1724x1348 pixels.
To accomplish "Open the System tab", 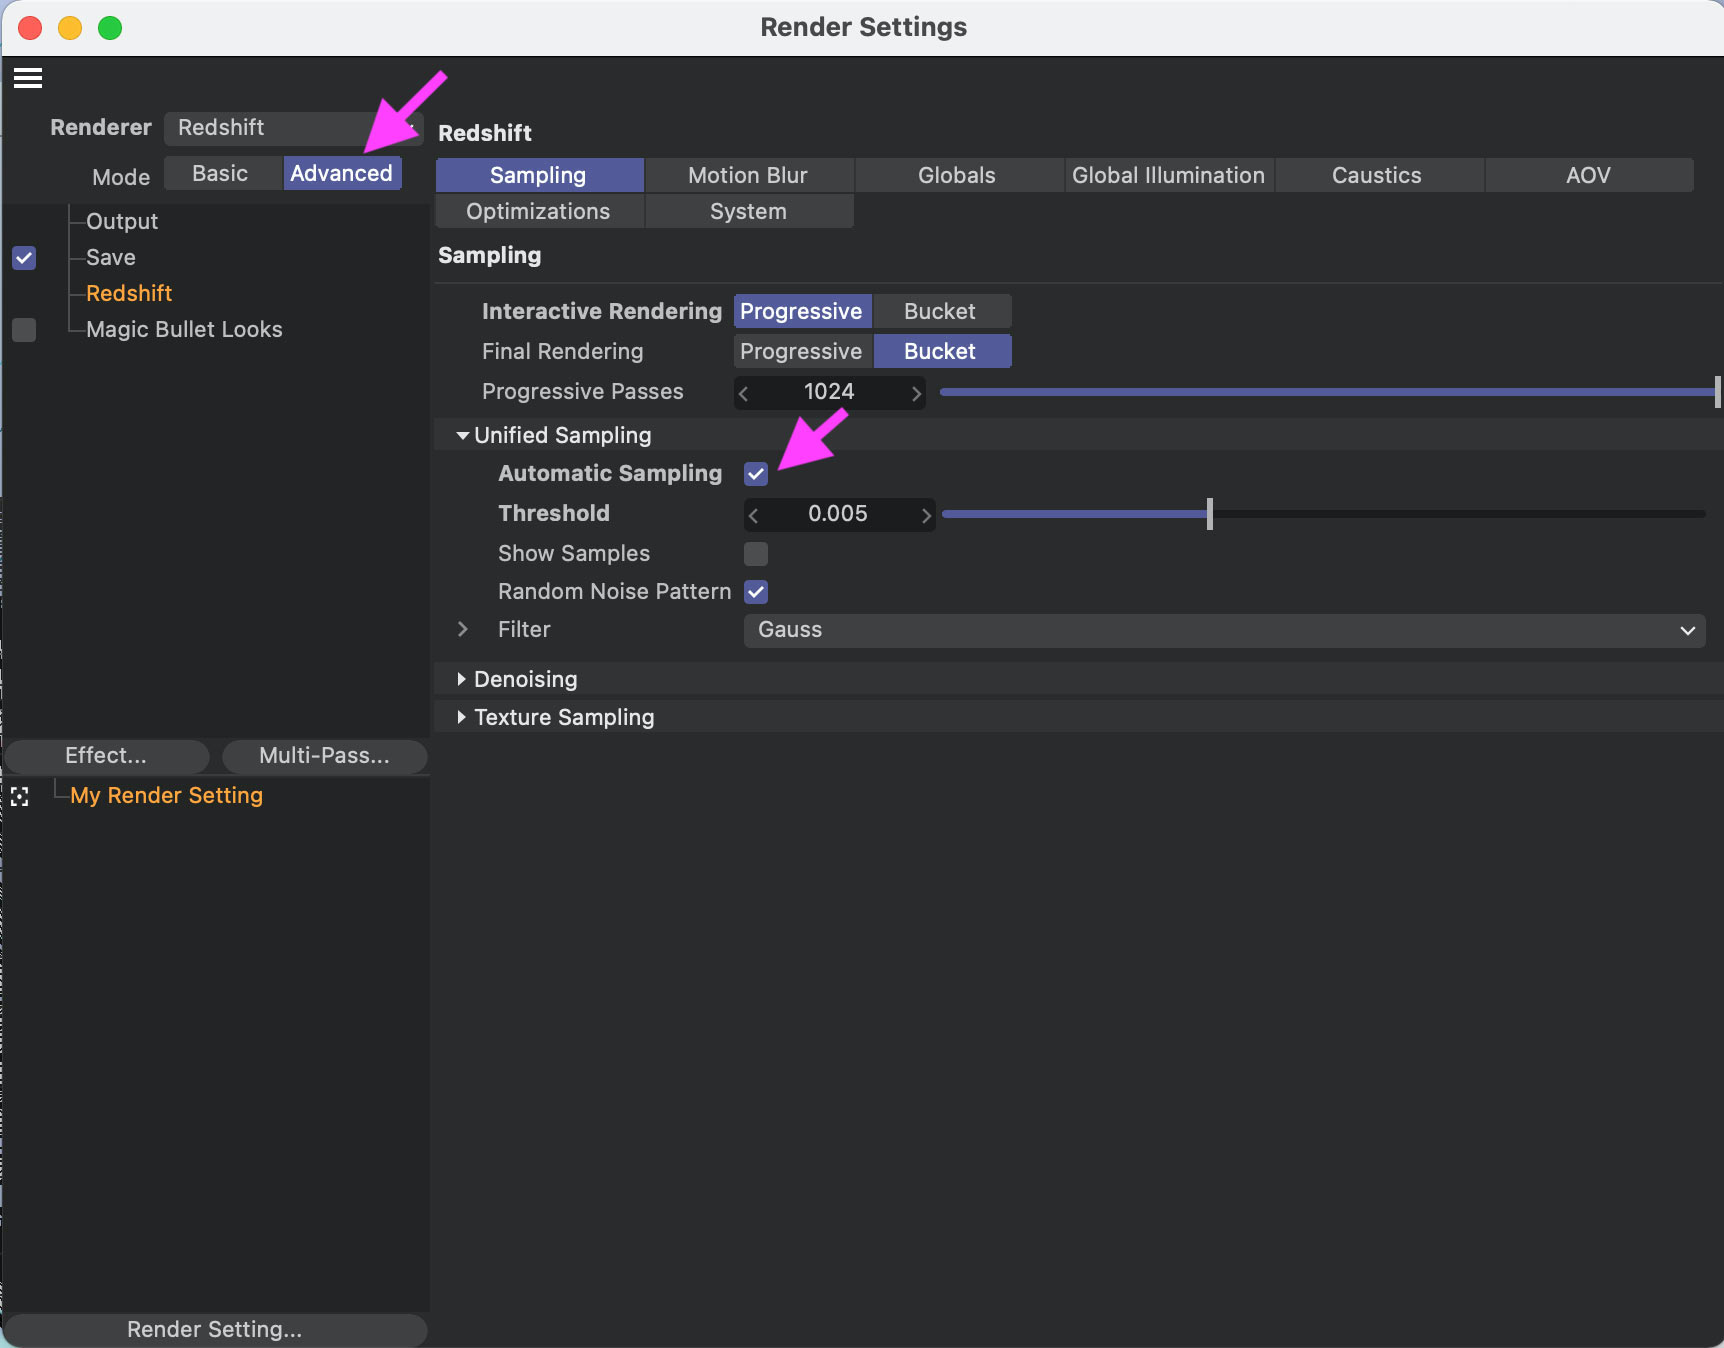I will click(748, 211).
